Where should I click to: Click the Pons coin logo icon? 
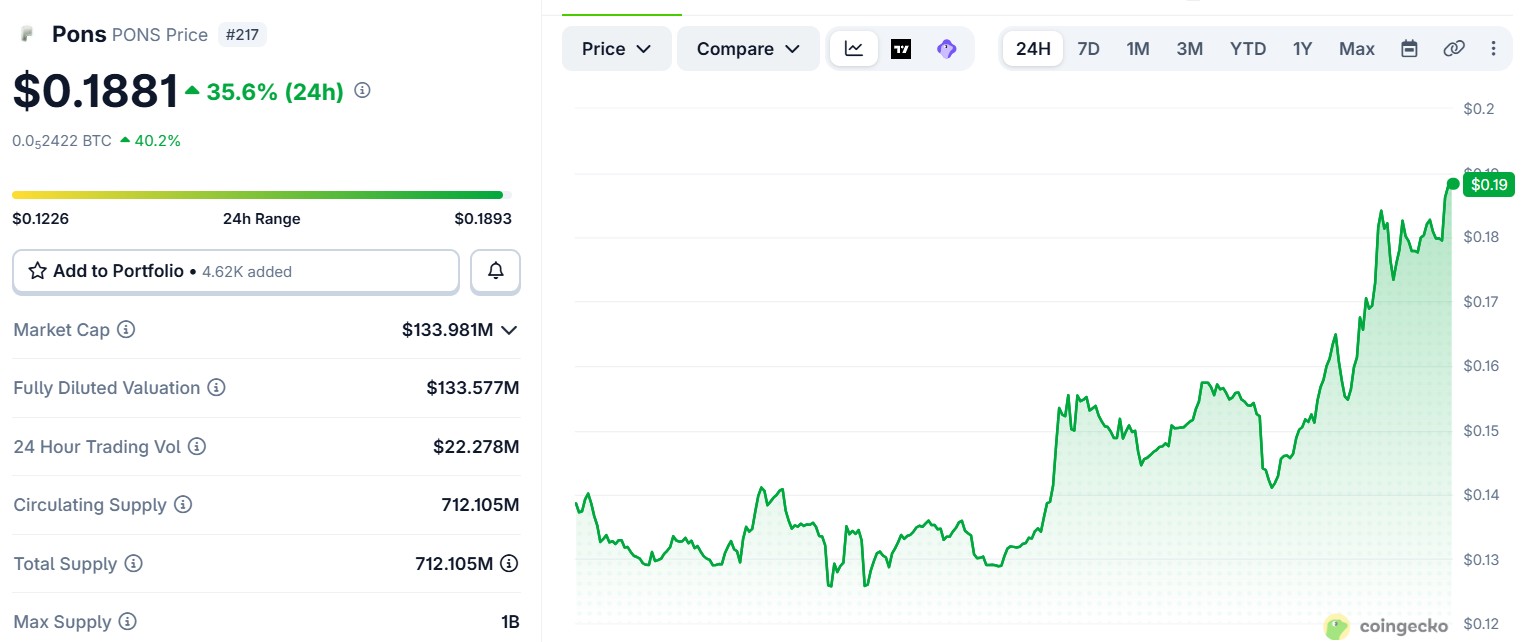[x=27, y=34]
